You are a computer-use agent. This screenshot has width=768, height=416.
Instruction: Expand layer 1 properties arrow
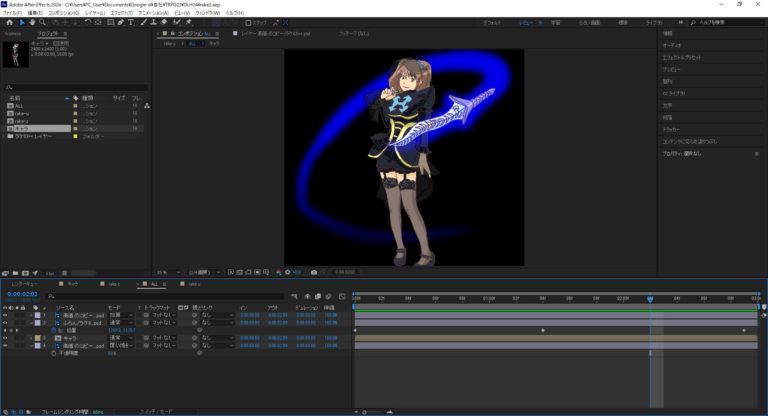[31, 316]
